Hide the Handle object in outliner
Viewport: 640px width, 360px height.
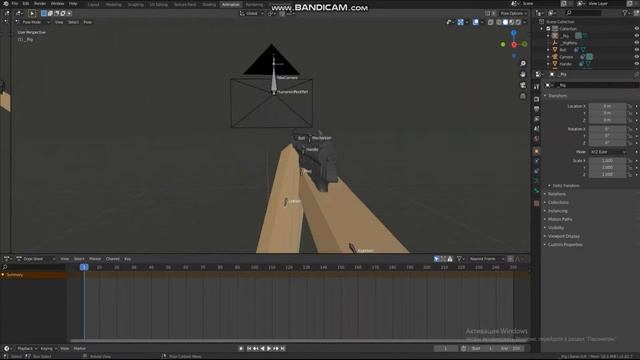click(636, 64)
